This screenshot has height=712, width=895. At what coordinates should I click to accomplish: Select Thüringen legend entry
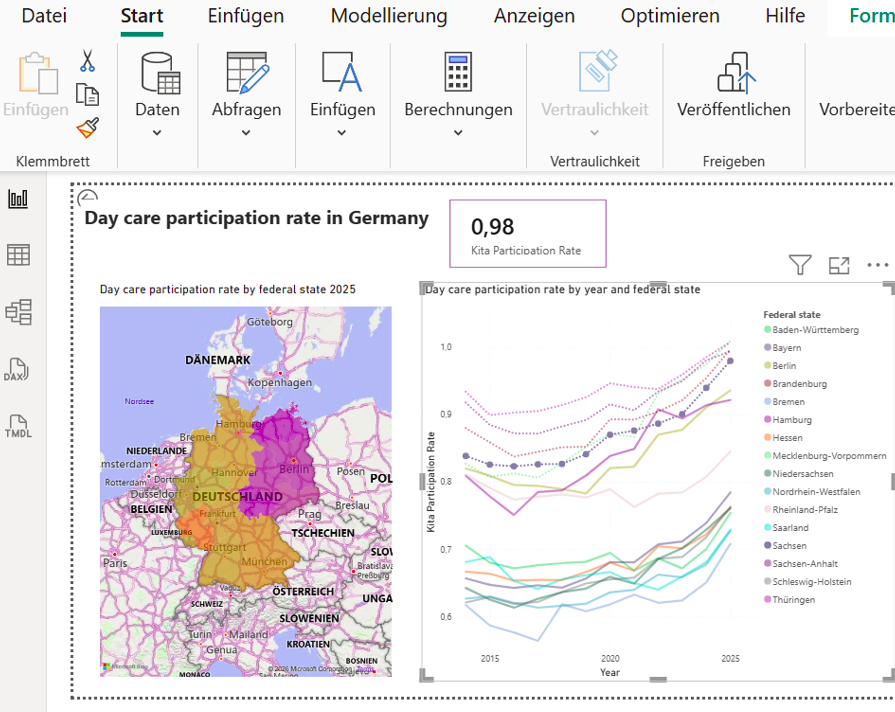click(x=789, y=600)
